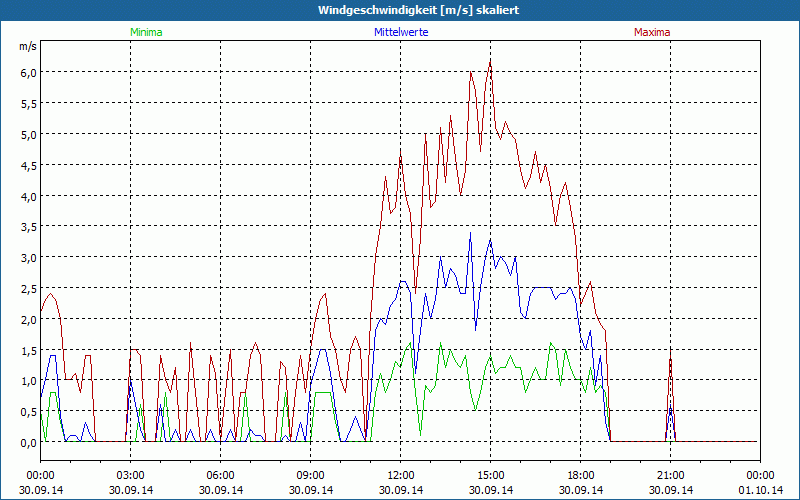Click the 01.10.14 date label

coord(760,490)
